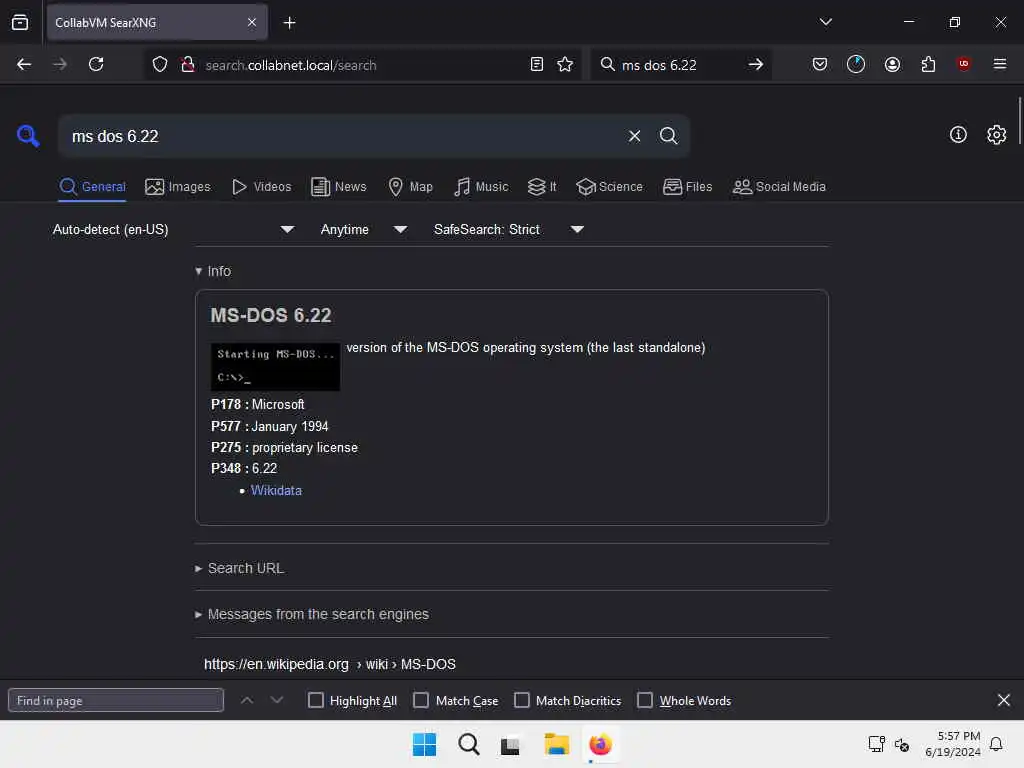This screenshot has height=768, width=1024.
Task: Click the page vertical scrollbar
Action: 1019,121
